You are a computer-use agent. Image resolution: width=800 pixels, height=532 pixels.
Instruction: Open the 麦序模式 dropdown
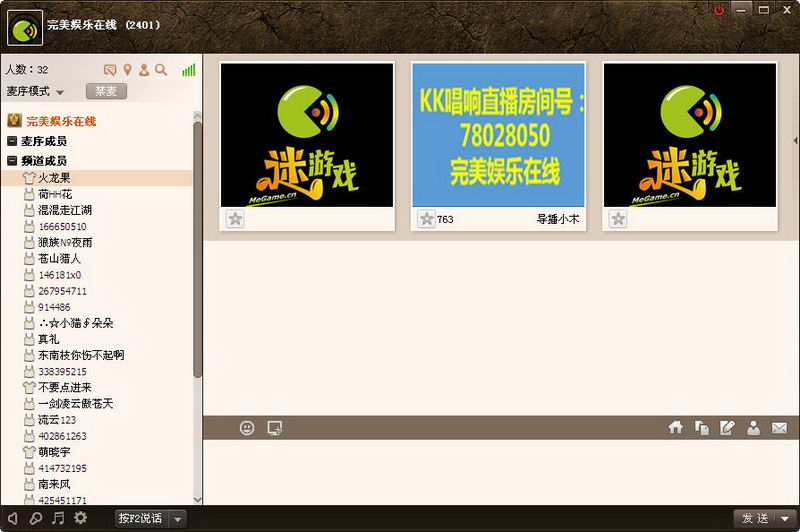[35, 91]
